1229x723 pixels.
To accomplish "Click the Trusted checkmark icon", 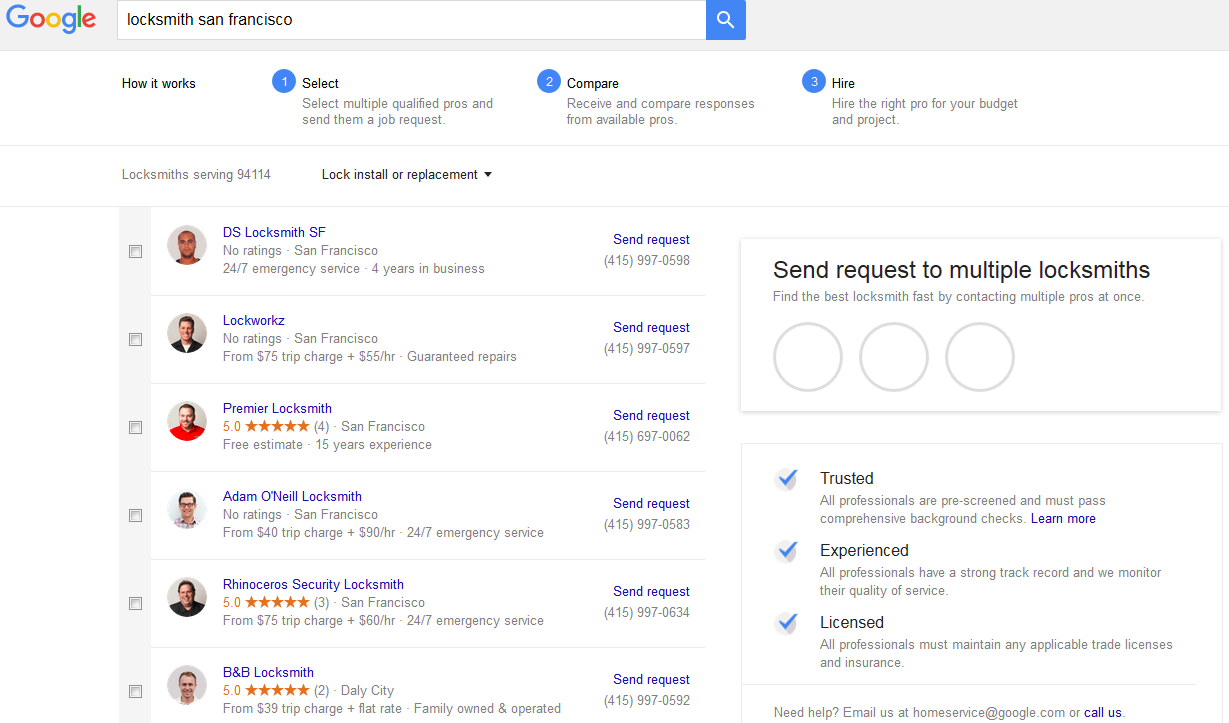I will (x=788, y=479).
